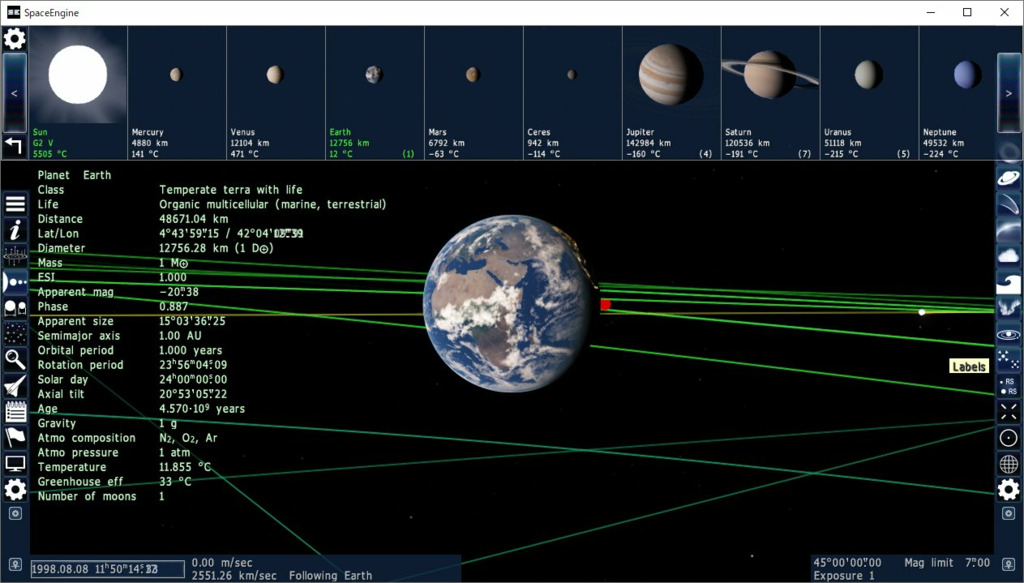Toggle water surfaces wave icon
This screenshot has width=1024, height=583.
[x=1008, y=282]
